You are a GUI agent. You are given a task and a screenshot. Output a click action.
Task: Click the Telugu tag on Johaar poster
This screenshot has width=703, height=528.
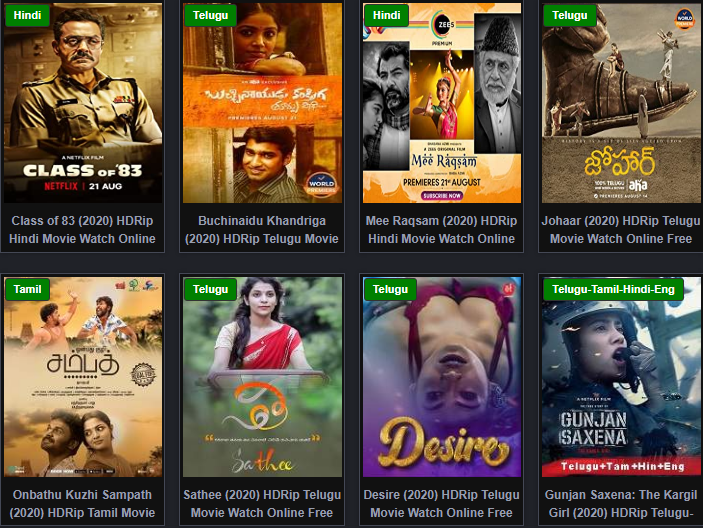pos(569,15)
